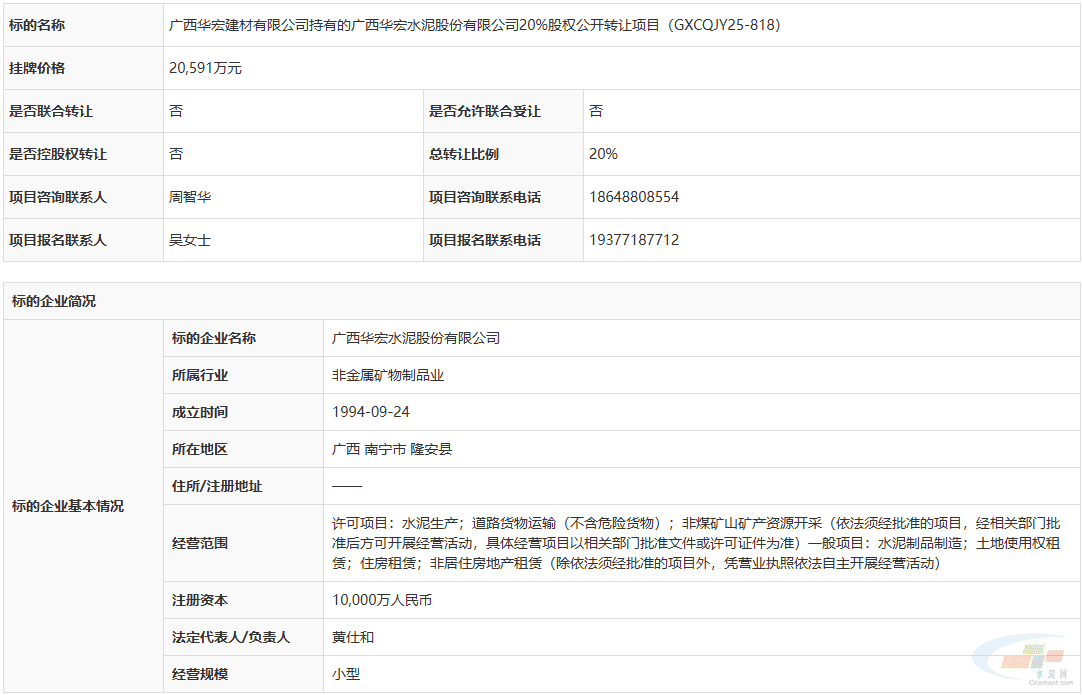Click registration phone number 19377187712
1083x695 pixels.
[x=634, y=240]
